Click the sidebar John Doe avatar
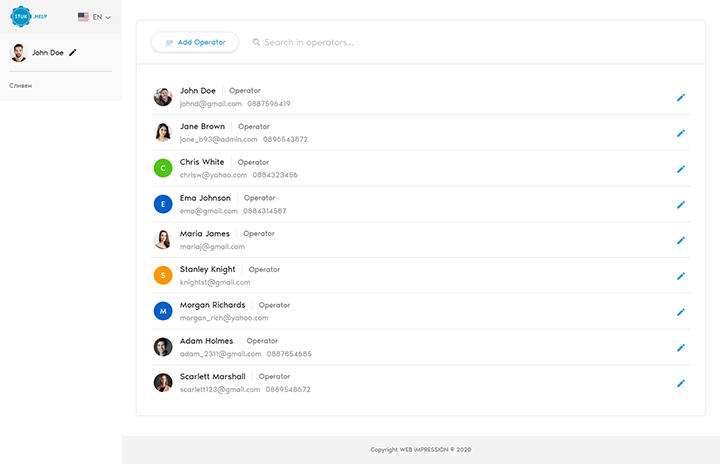Viewport: 720px width, 464px height. tap(19, 52)
